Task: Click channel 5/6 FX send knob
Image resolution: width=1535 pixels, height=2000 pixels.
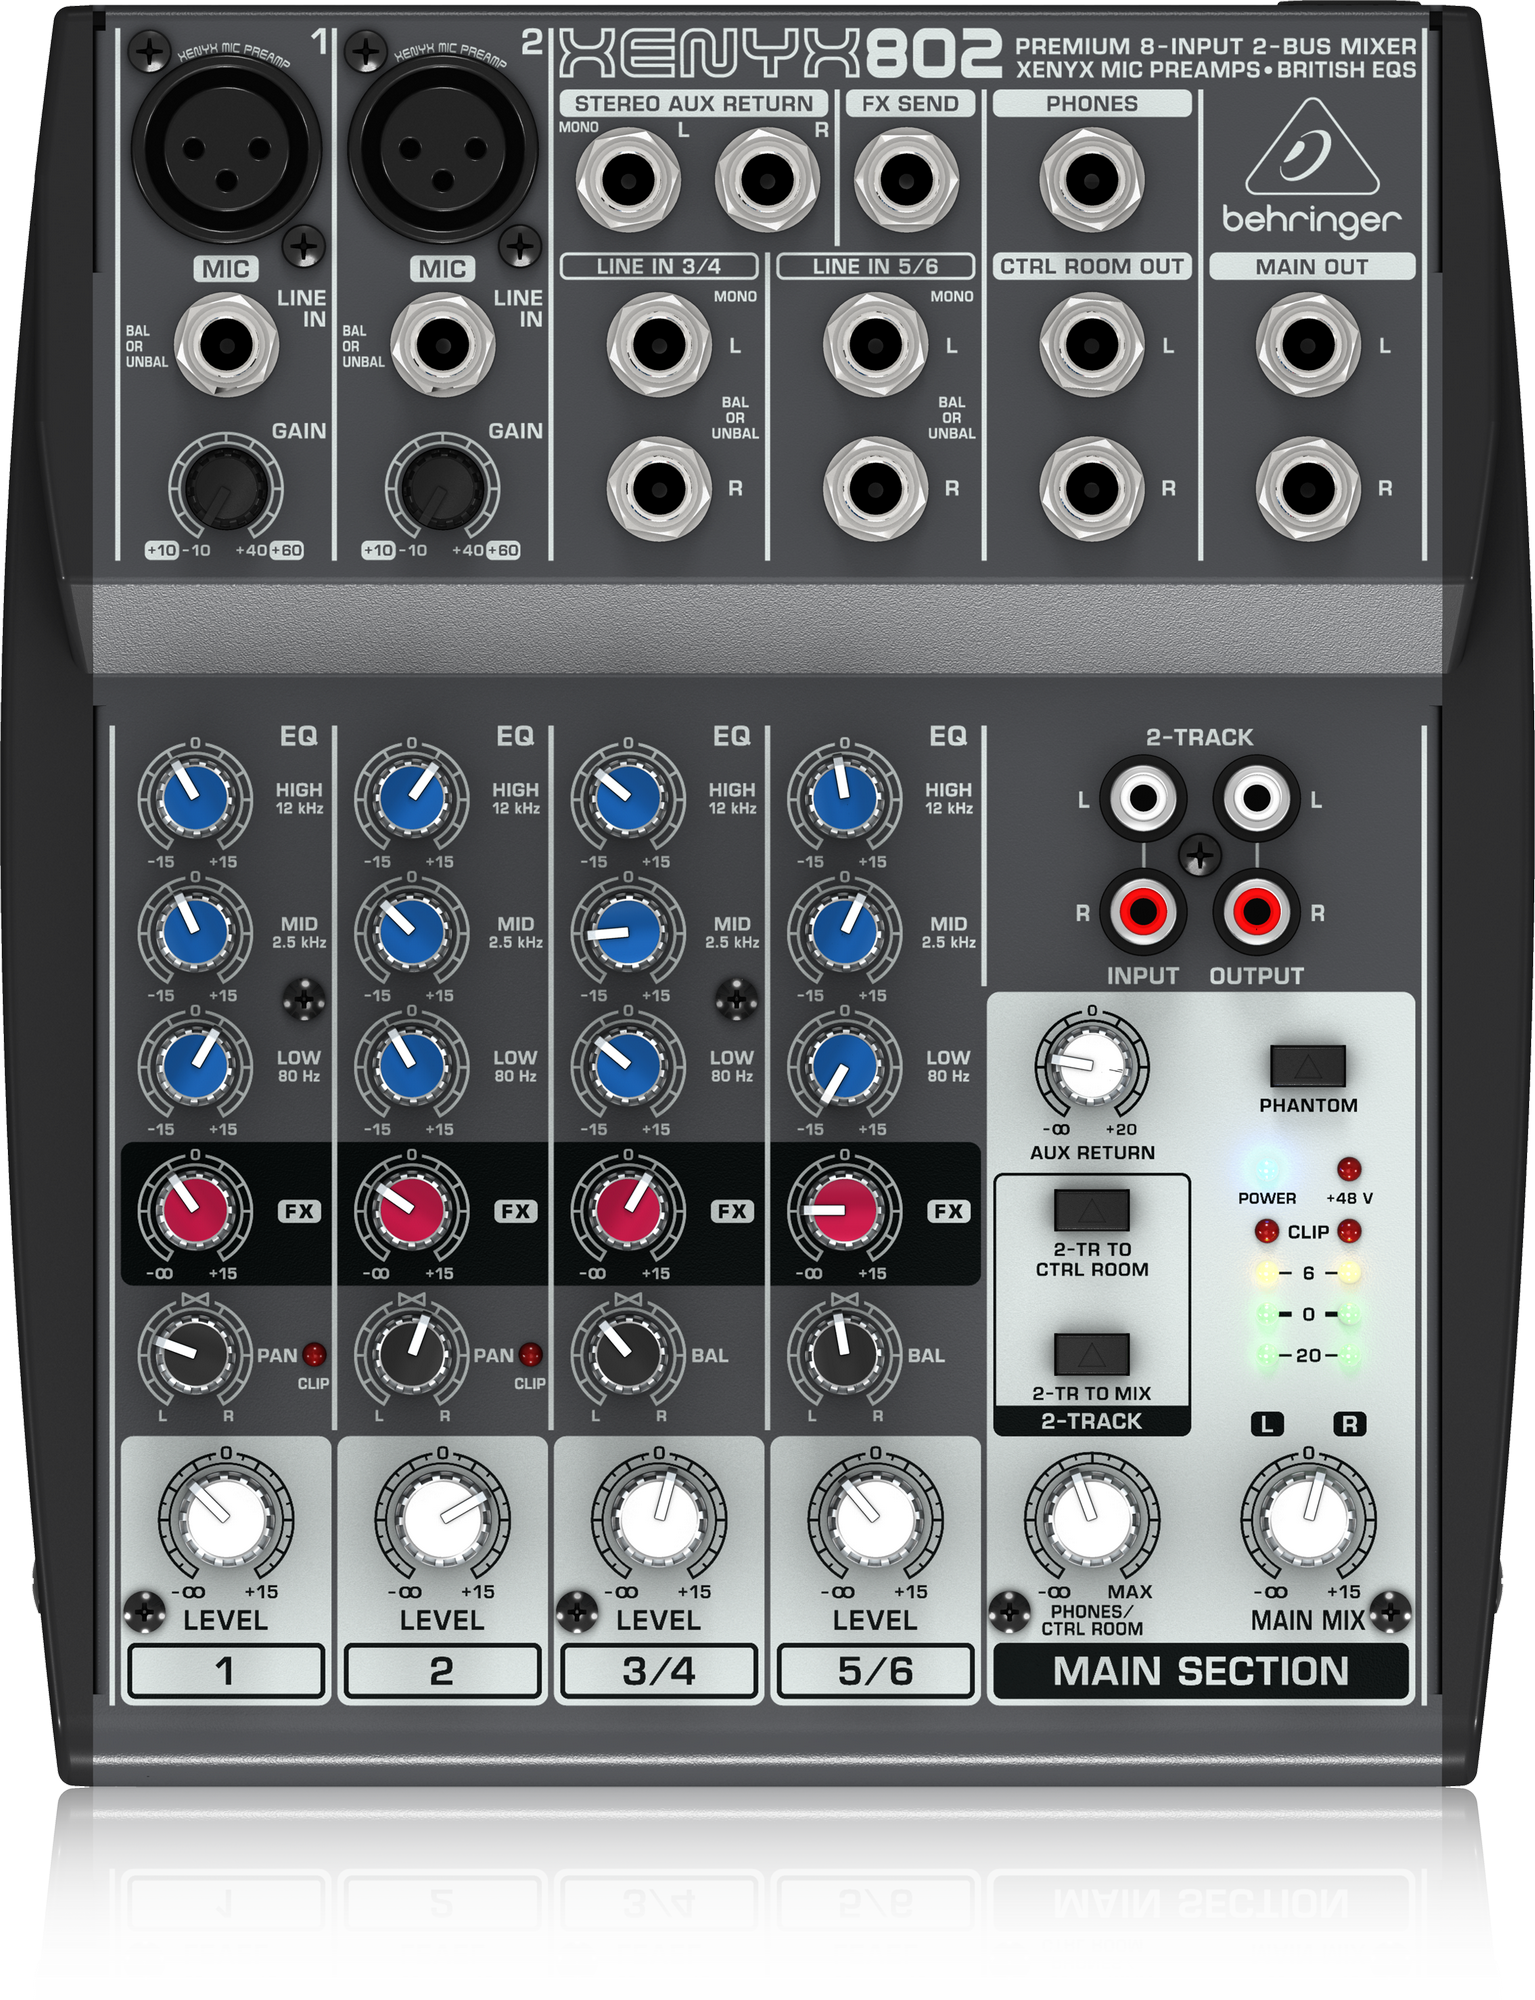Action: point(844,1210)
